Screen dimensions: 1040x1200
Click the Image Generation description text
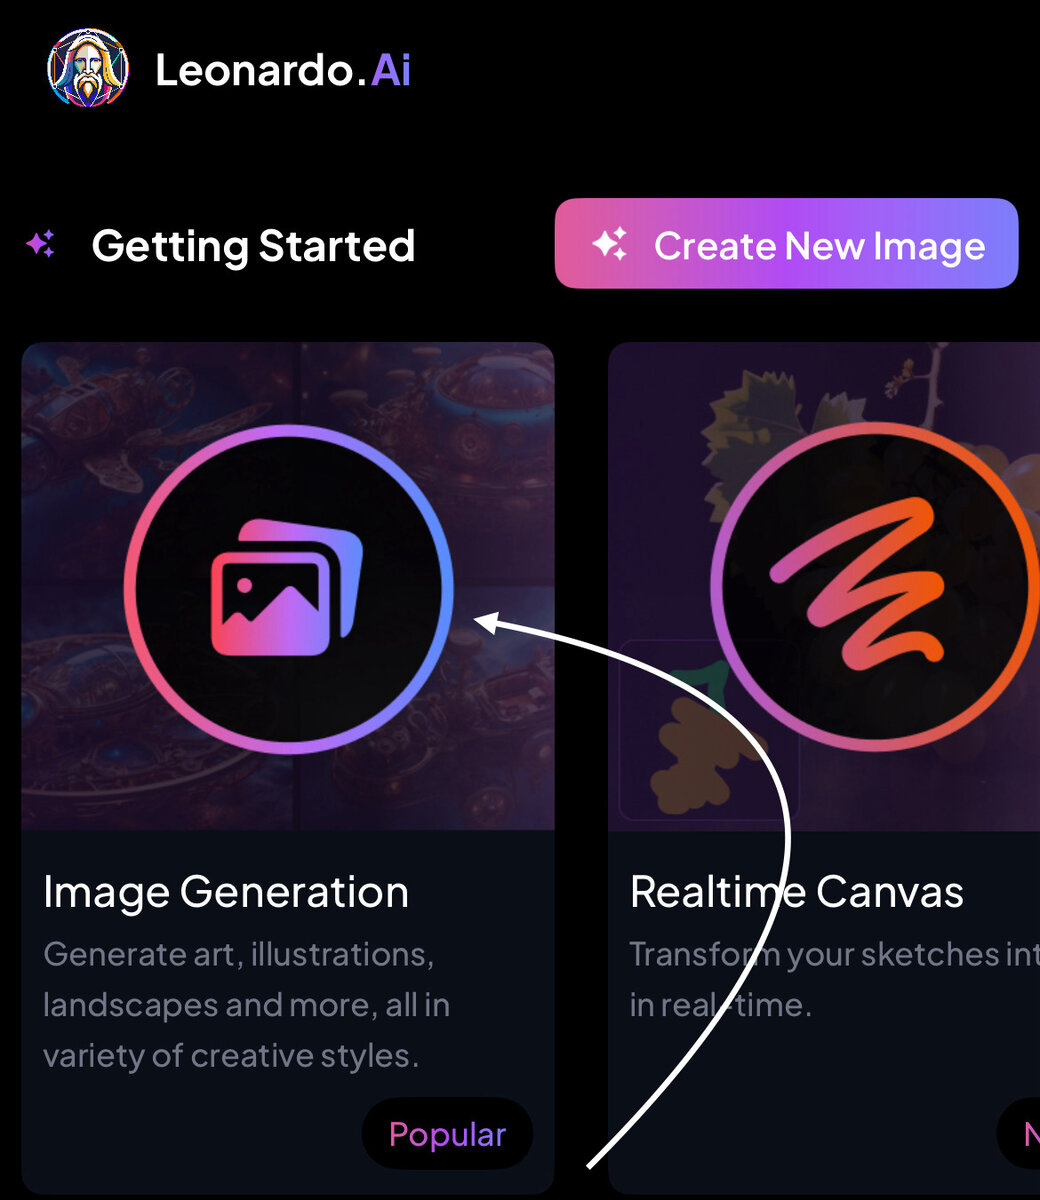(246, 1005)
